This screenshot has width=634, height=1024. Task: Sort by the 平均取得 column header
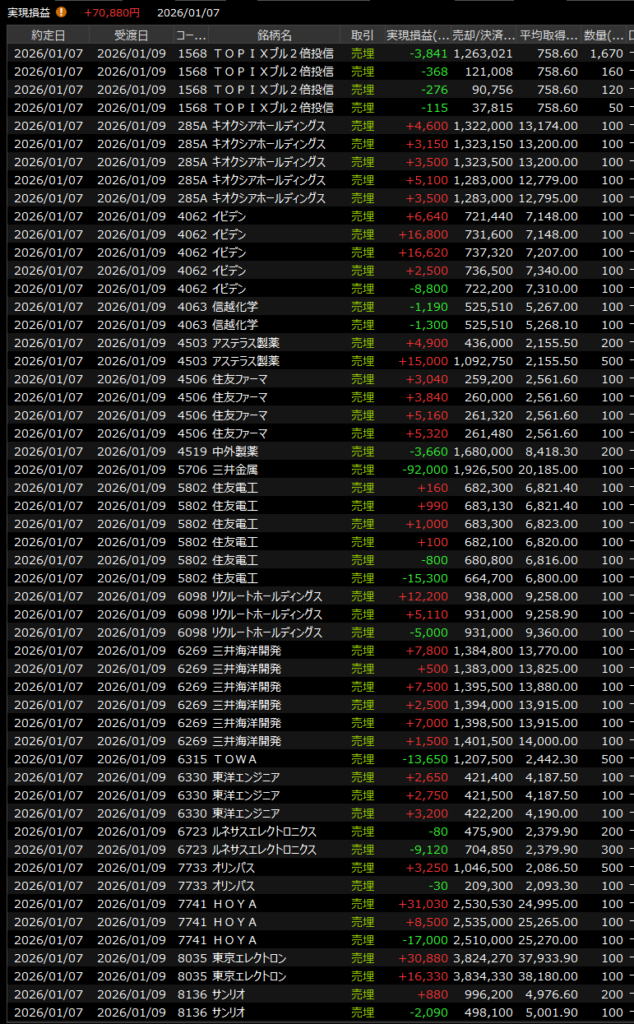coord(549,35)
